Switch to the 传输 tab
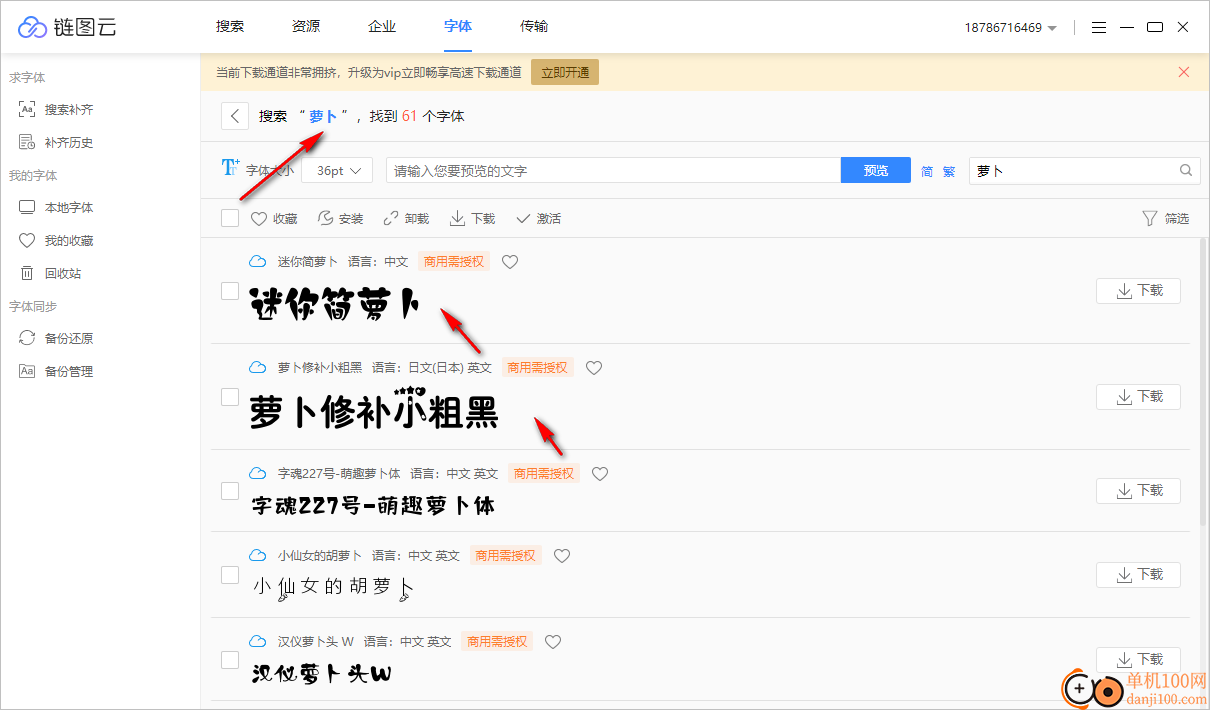 (533, 27)
